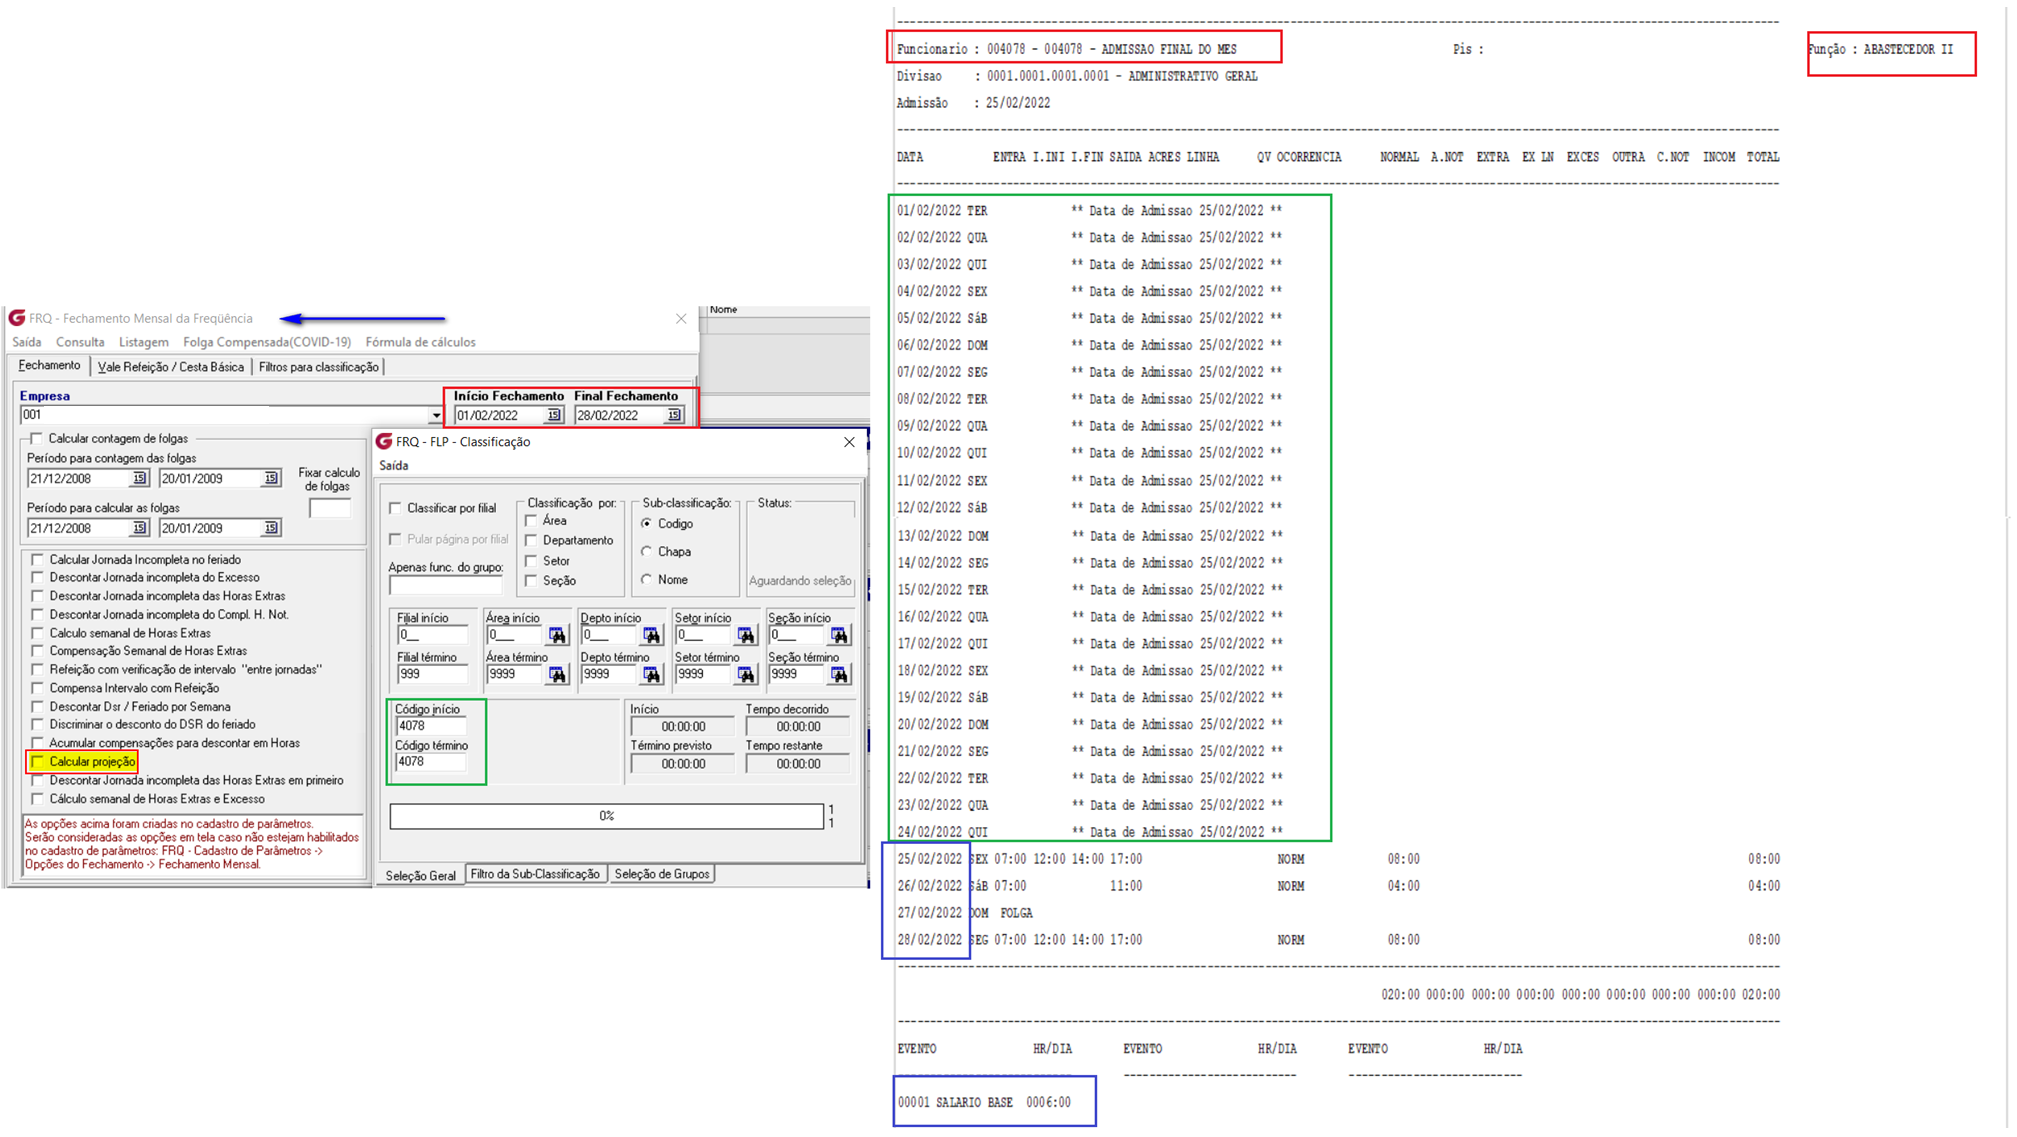The width and height of the screenshot is (2017, 1137).
Task: Open the Área início binoculars lookup
Action: [557, 635]
